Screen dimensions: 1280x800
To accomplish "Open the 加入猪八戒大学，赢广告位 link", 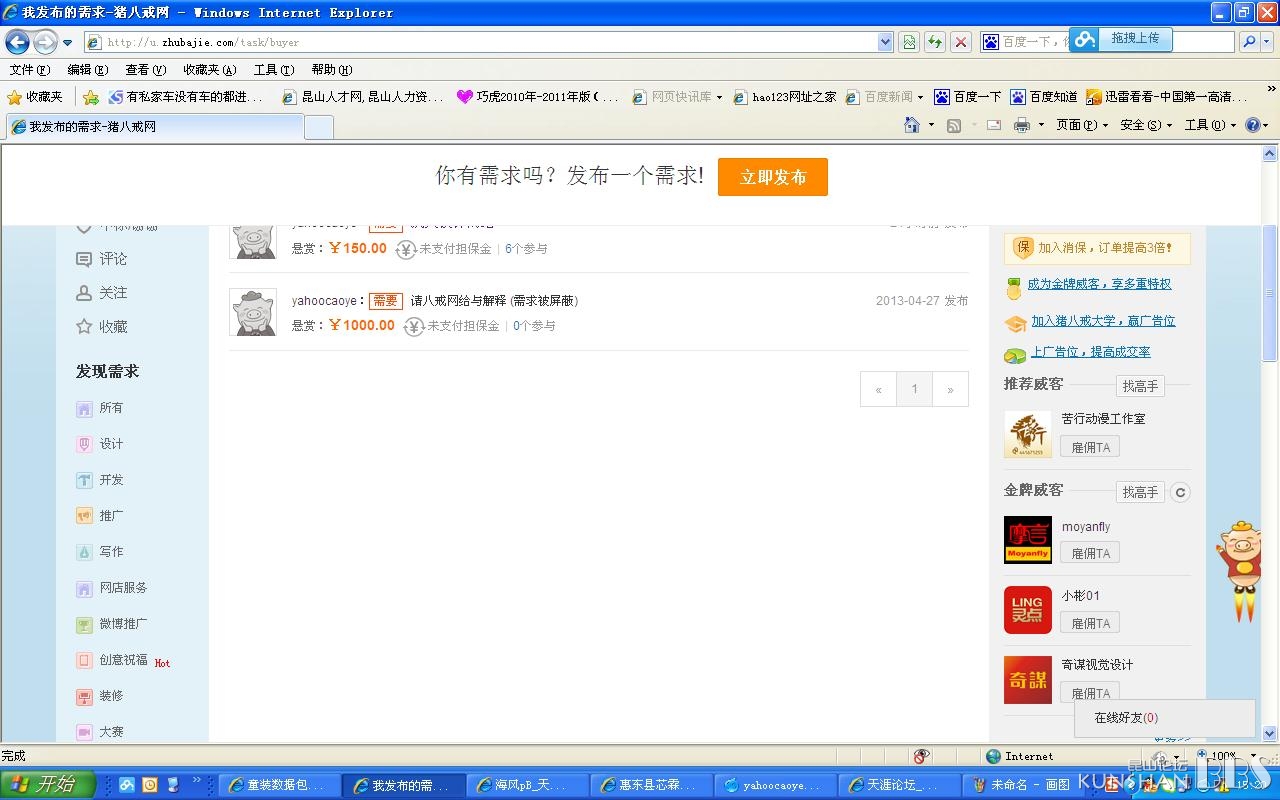I will point(1103,321).
